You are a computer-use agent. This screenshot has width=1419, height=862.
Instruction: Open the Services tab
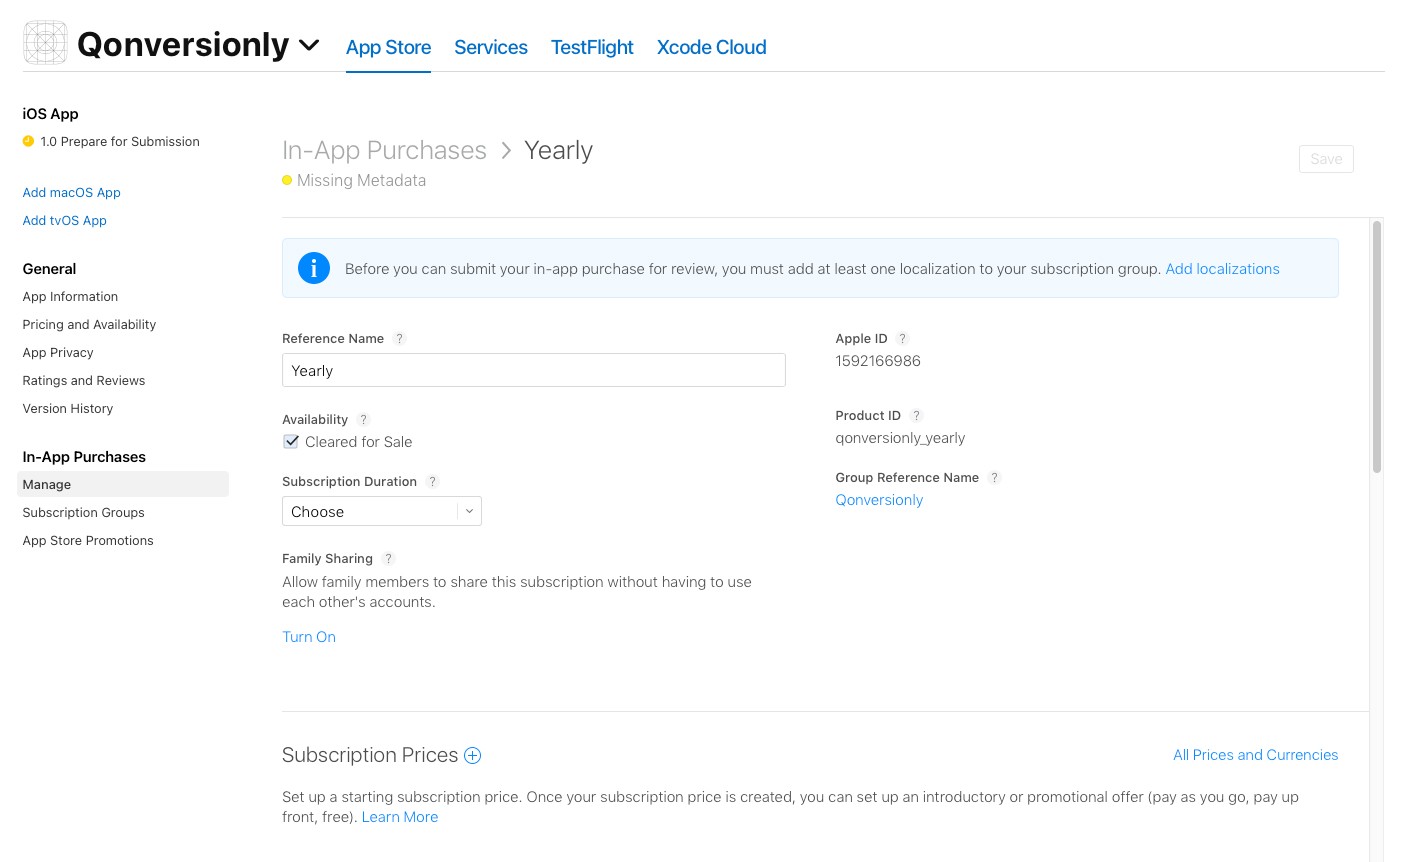[490, 47]
